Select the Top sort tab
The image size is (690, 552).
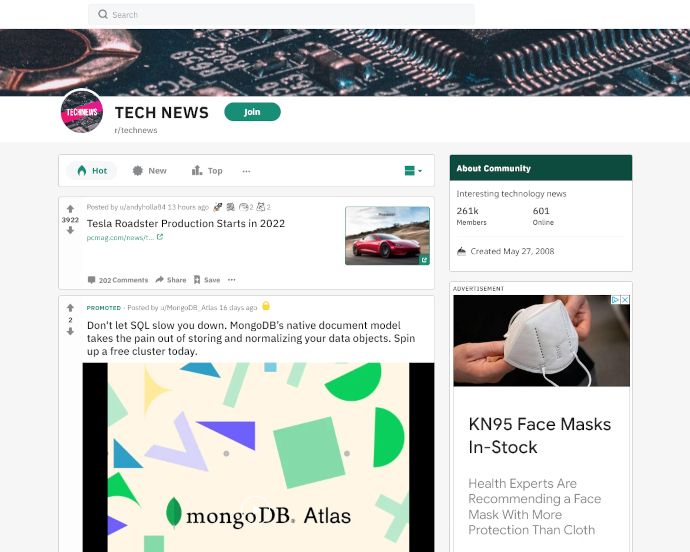point(207,171)
